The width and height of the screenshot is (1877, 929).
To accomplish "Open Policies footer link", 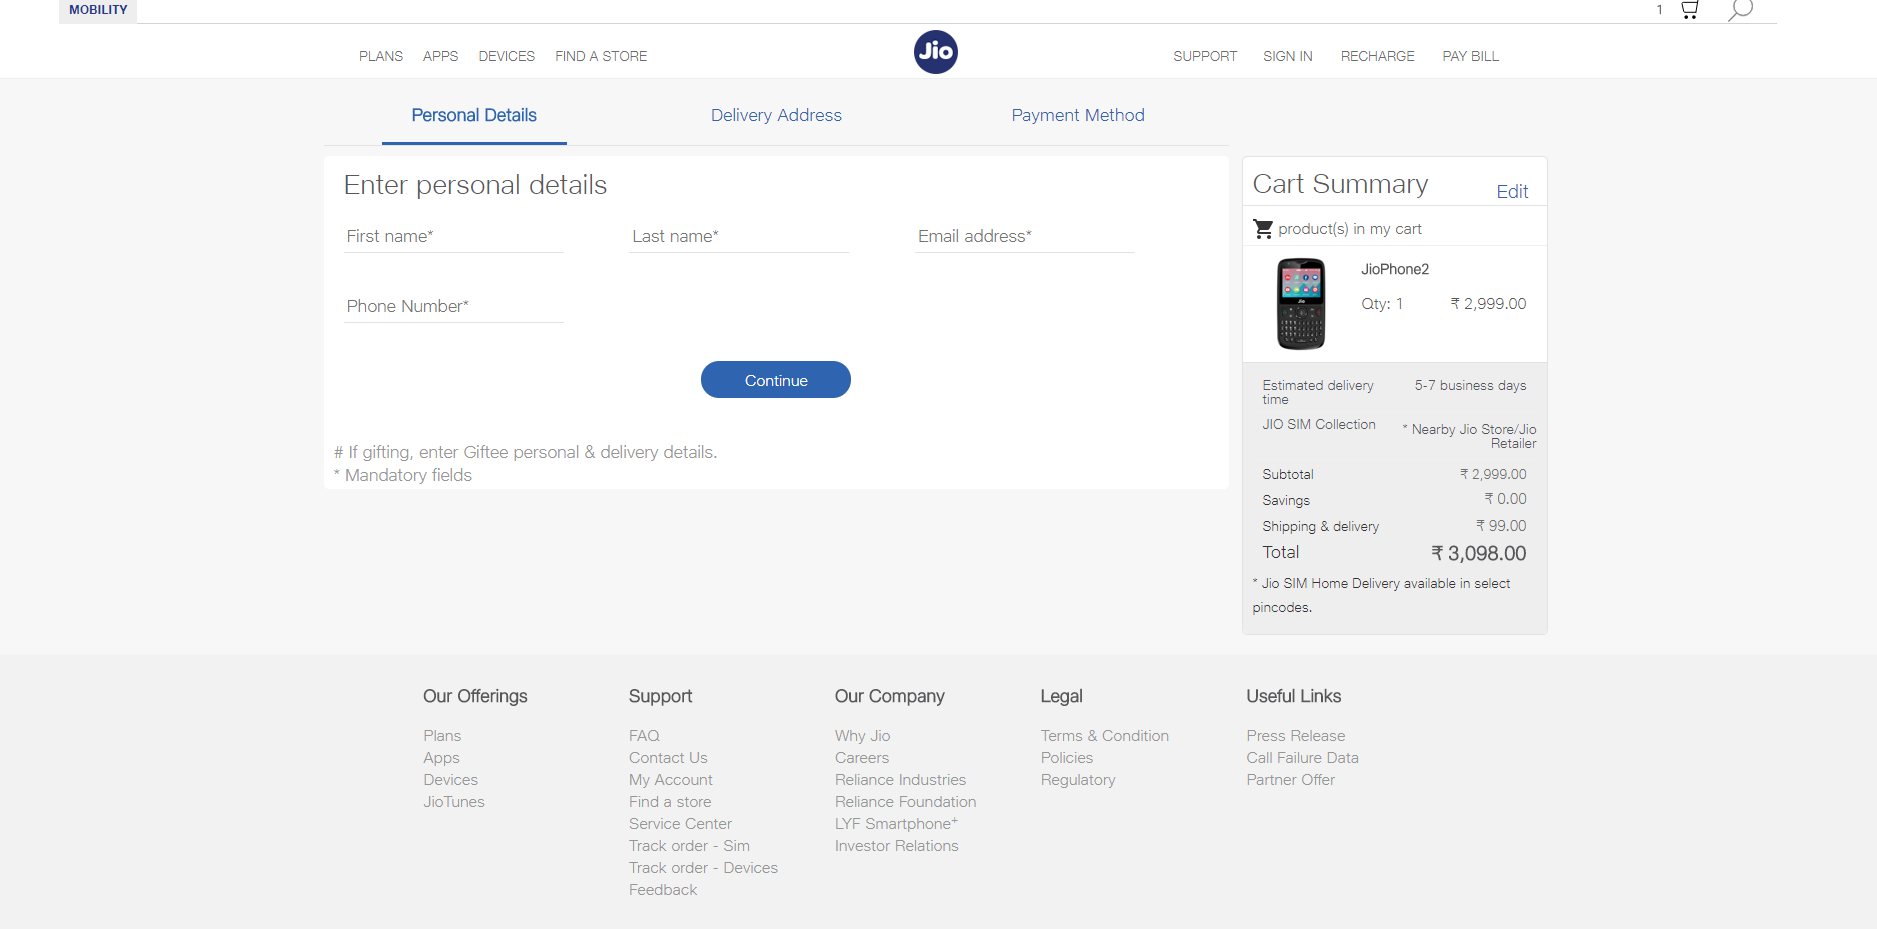I will tap(1066, 758).
